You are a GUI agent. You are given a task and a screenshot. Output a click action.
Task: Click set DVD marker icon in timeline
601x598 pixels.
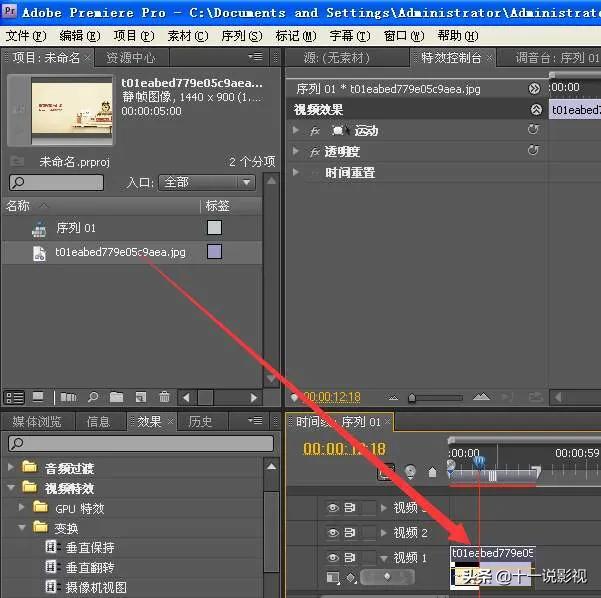(410, 472)
